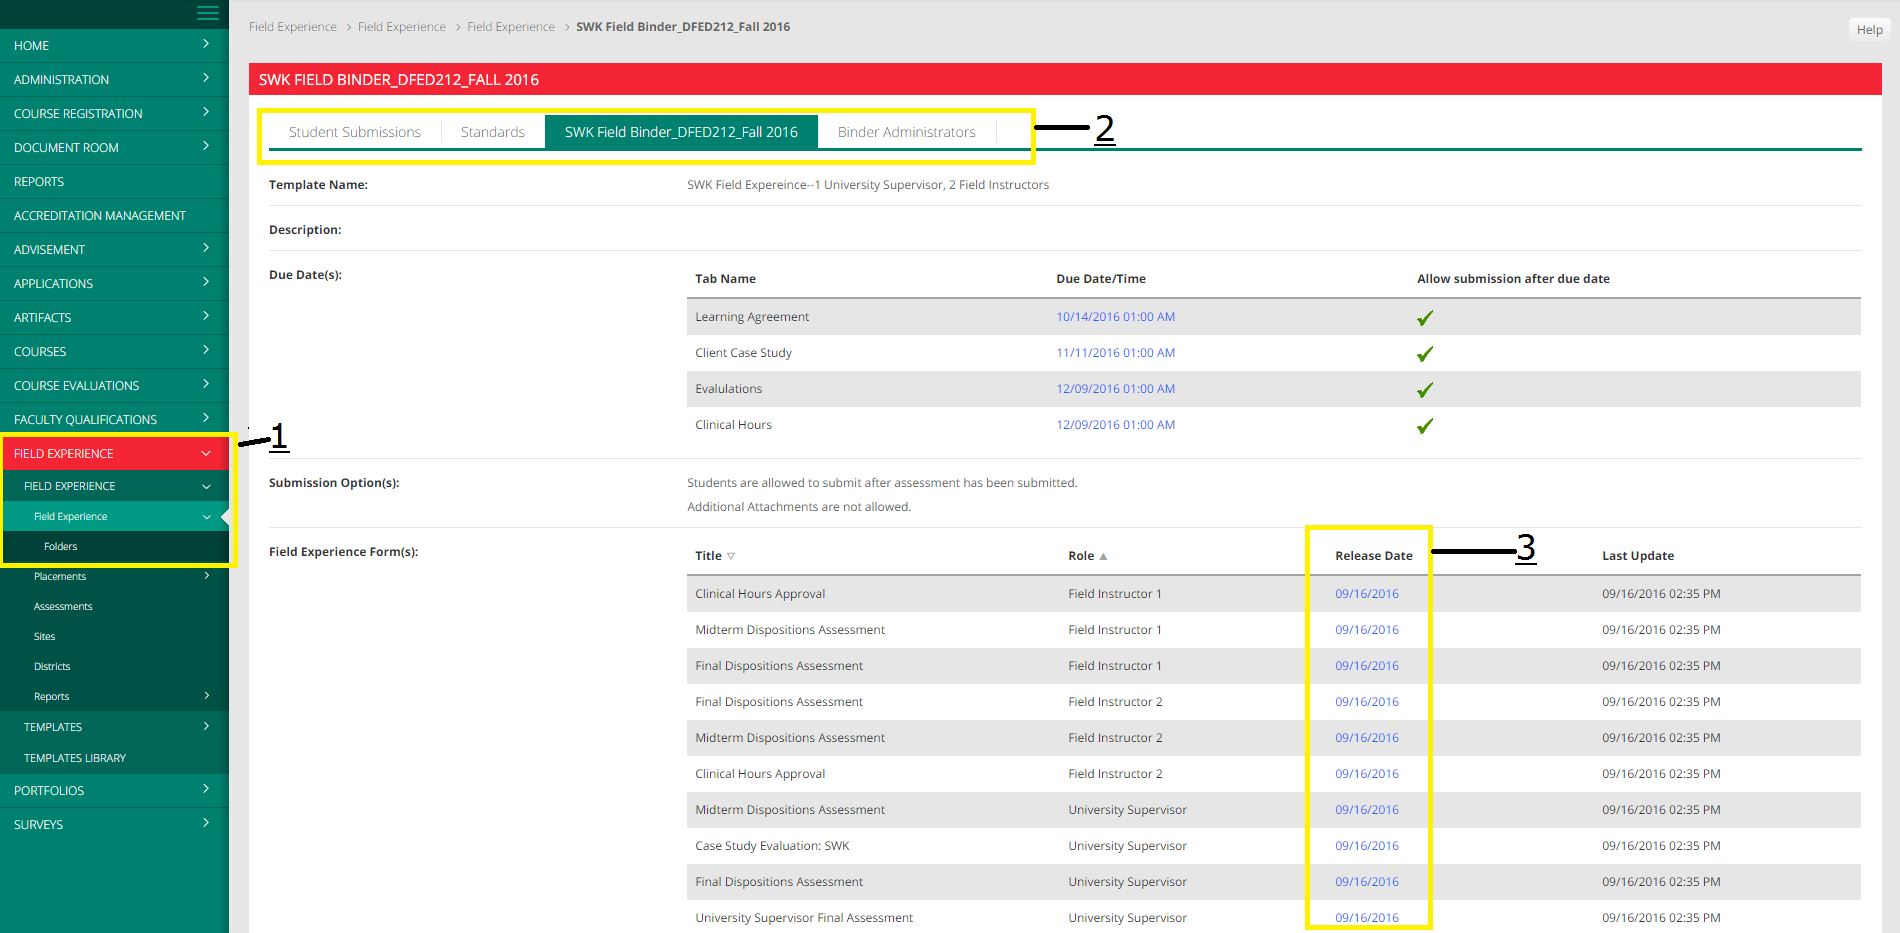Open the Student Submissions tab
The height and width of the screenshot is (933, 1900).
point(355,132)
